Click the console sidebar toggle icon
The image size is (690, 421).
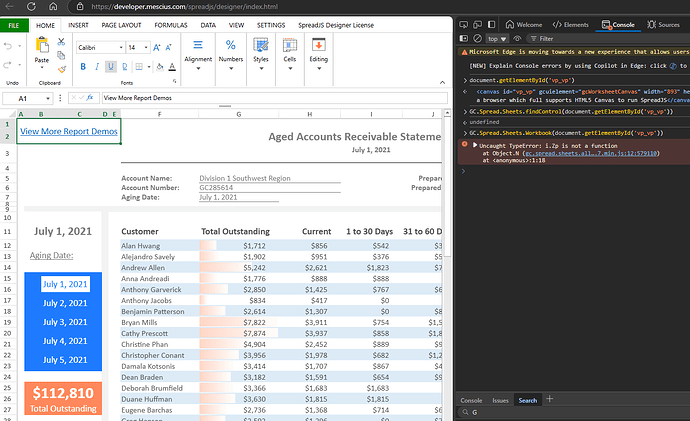click(x=463, y=39)
